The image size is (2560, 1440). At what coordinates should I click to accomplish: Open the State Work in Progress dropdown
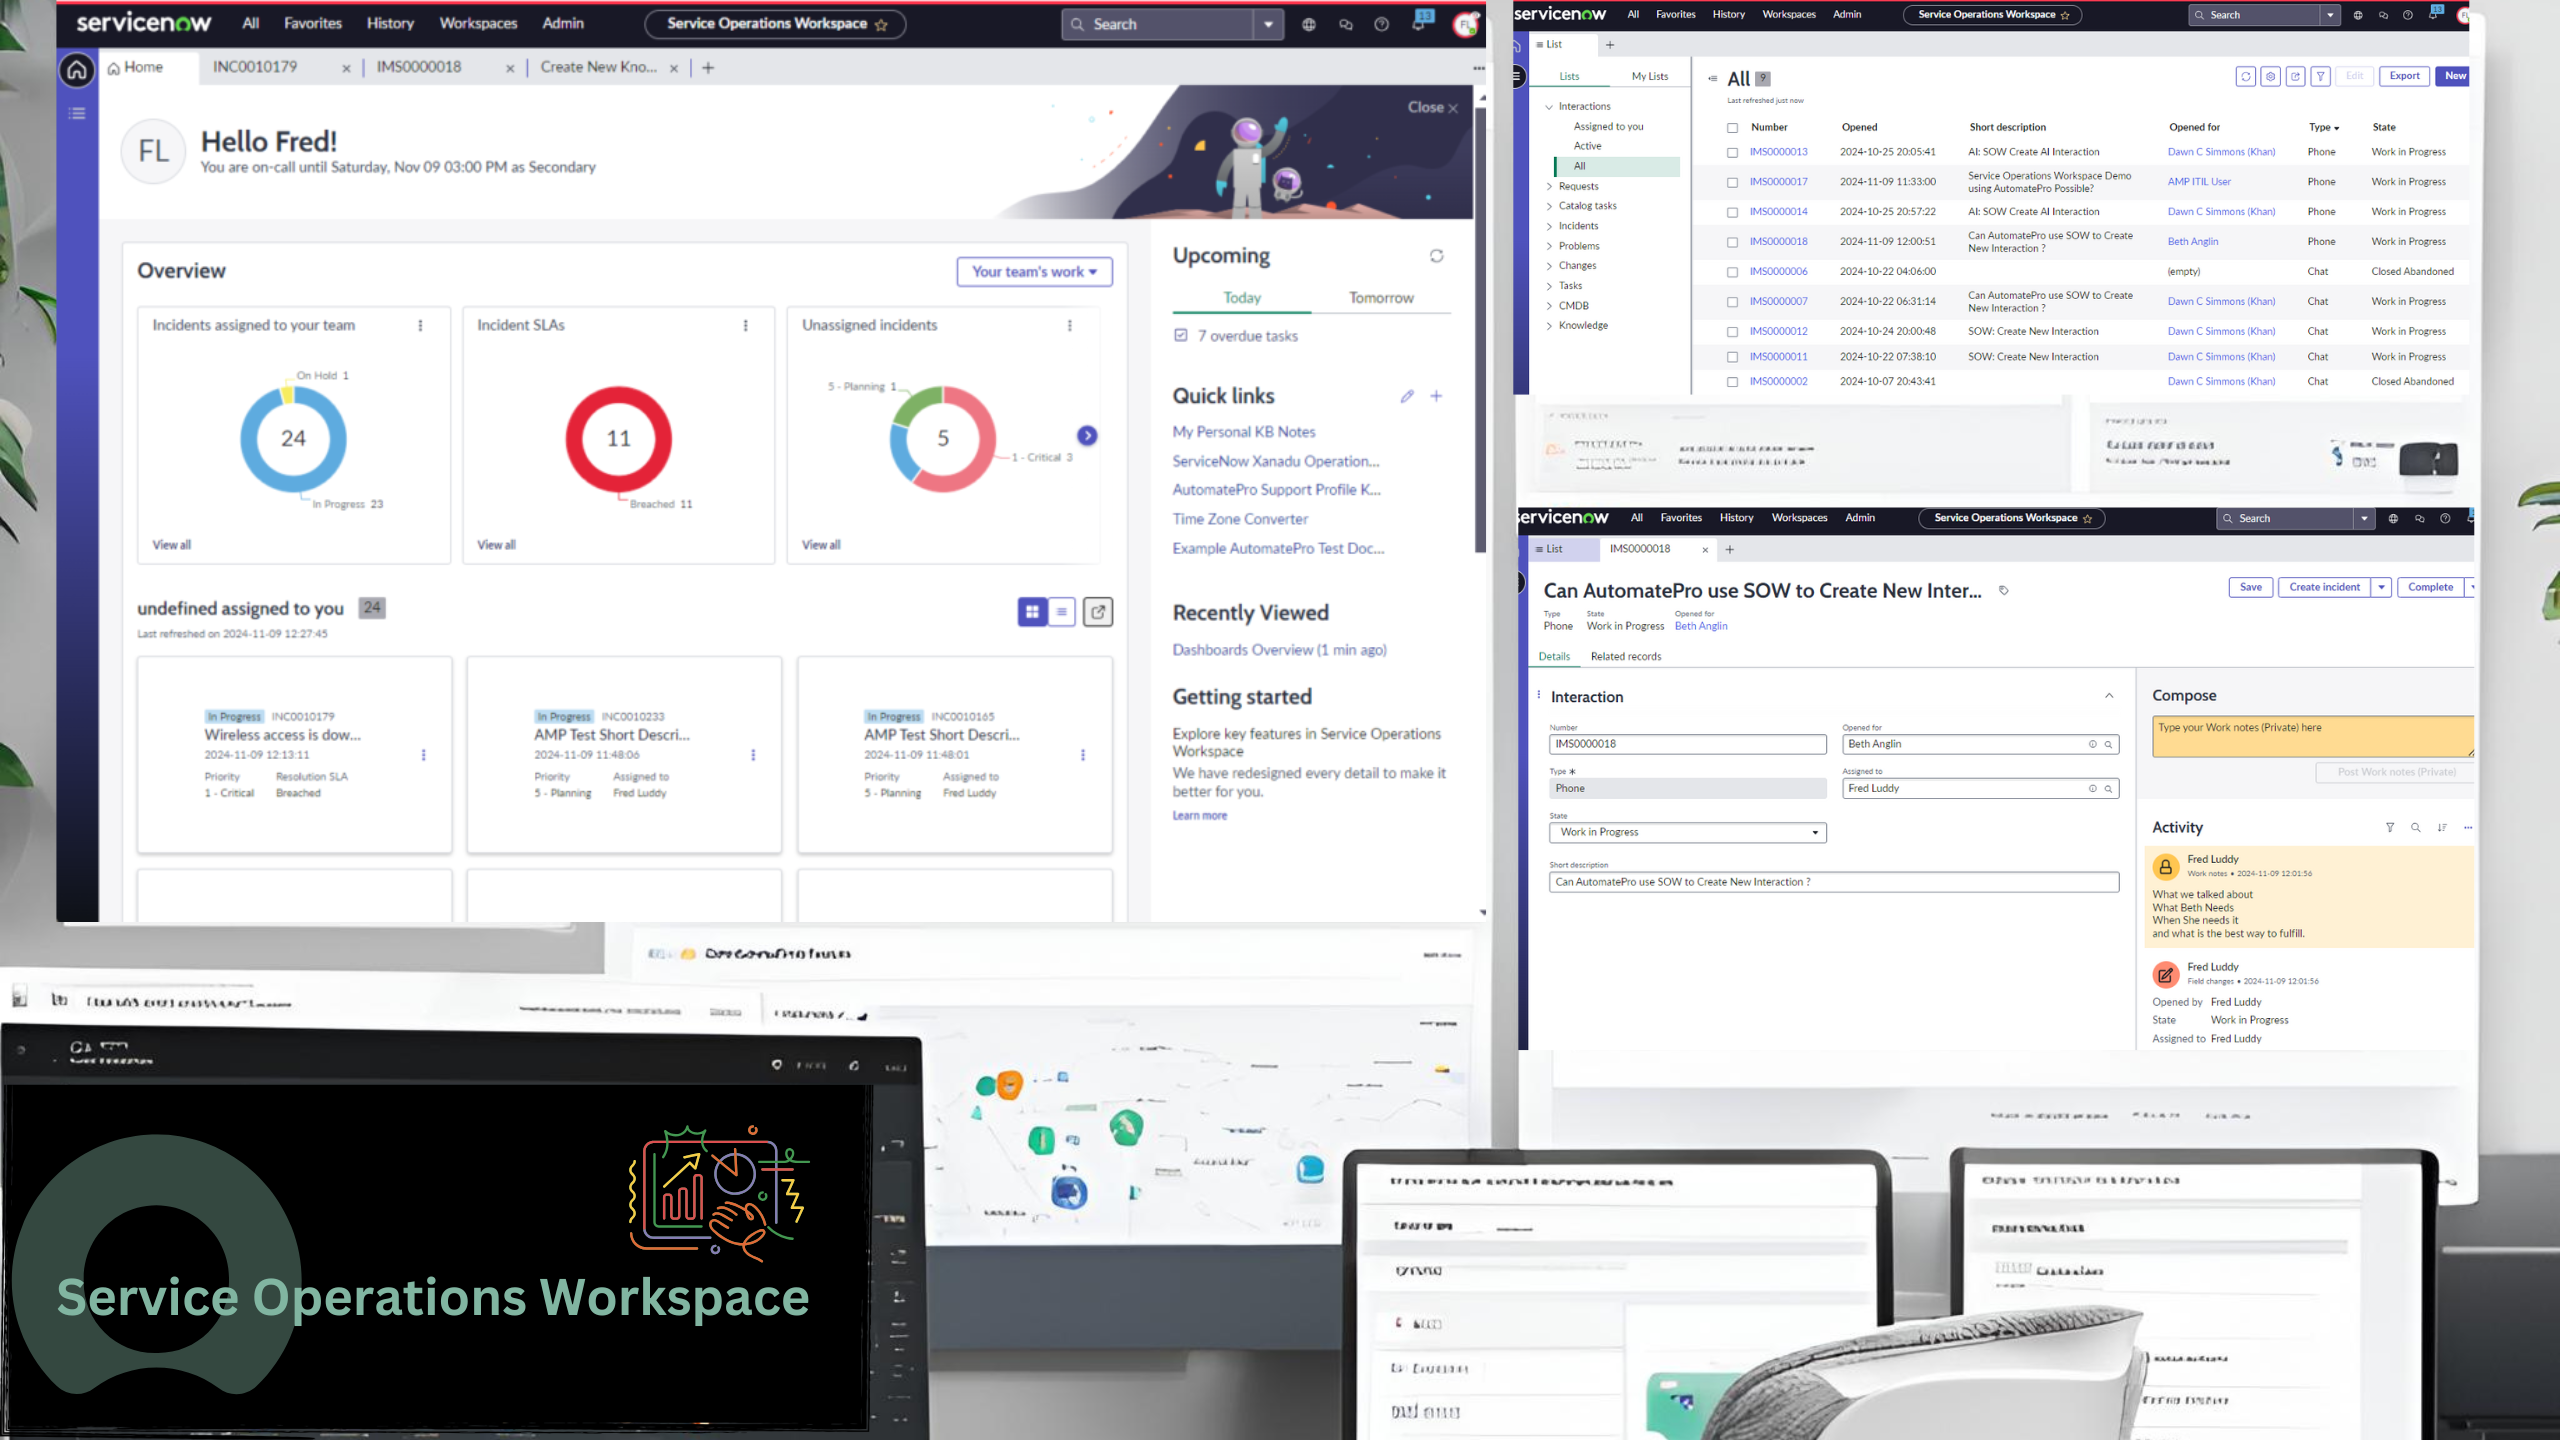coord(1687,832)
